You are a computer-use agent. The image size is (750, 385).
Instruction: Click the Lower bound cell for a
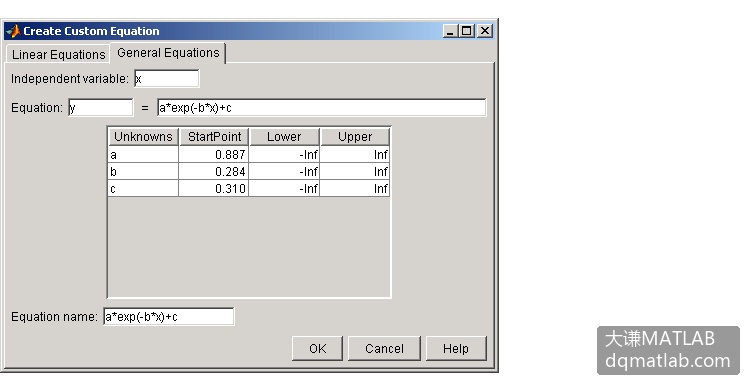coord(284,154)
